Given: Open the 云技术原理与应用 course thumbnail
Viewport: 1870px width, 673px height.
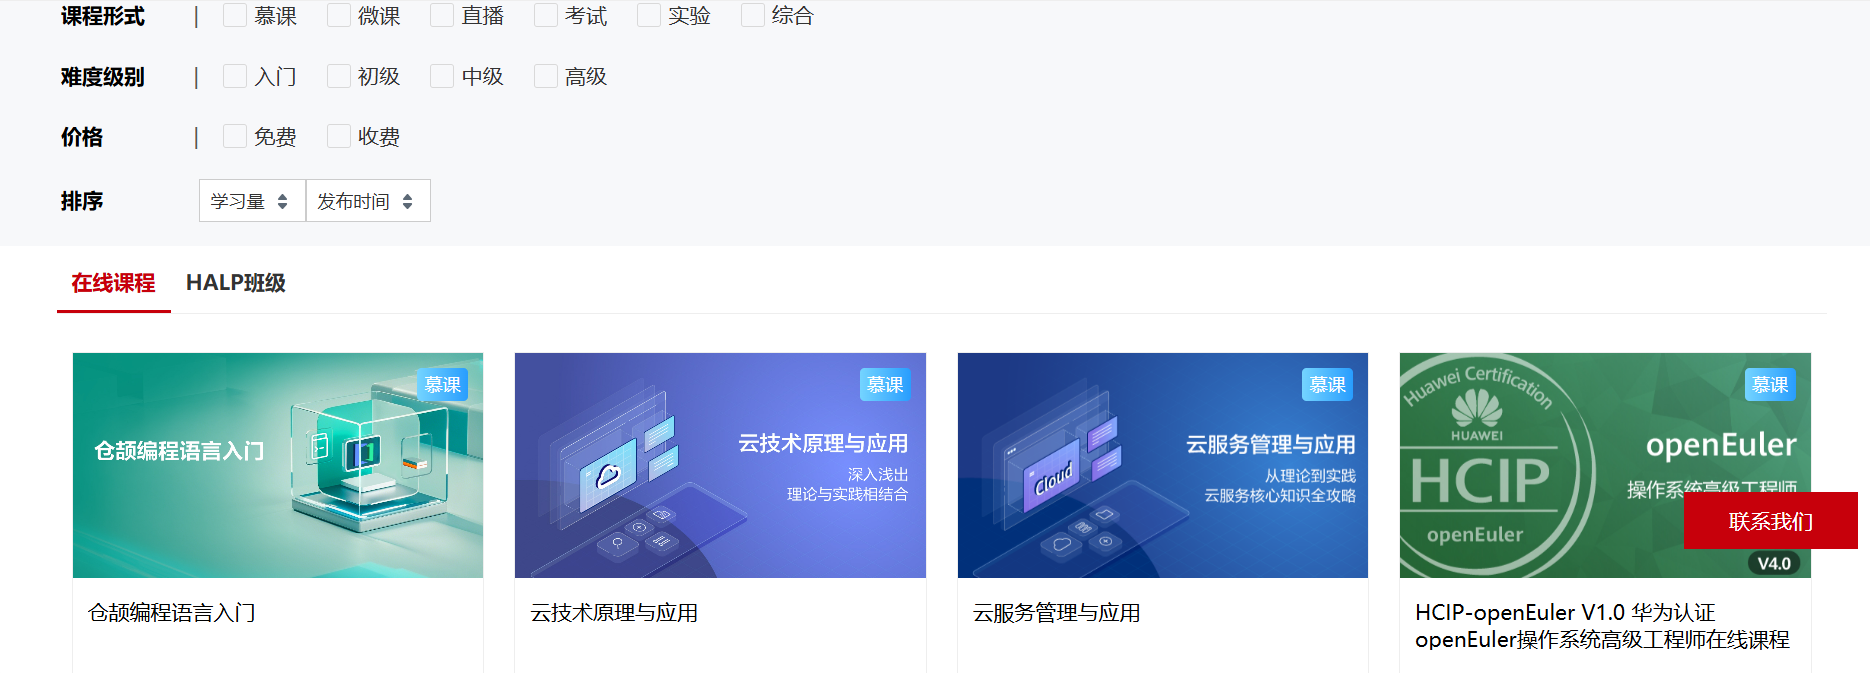Looking at the screenshot, I should pyautogui.click(x=720, y=465).
